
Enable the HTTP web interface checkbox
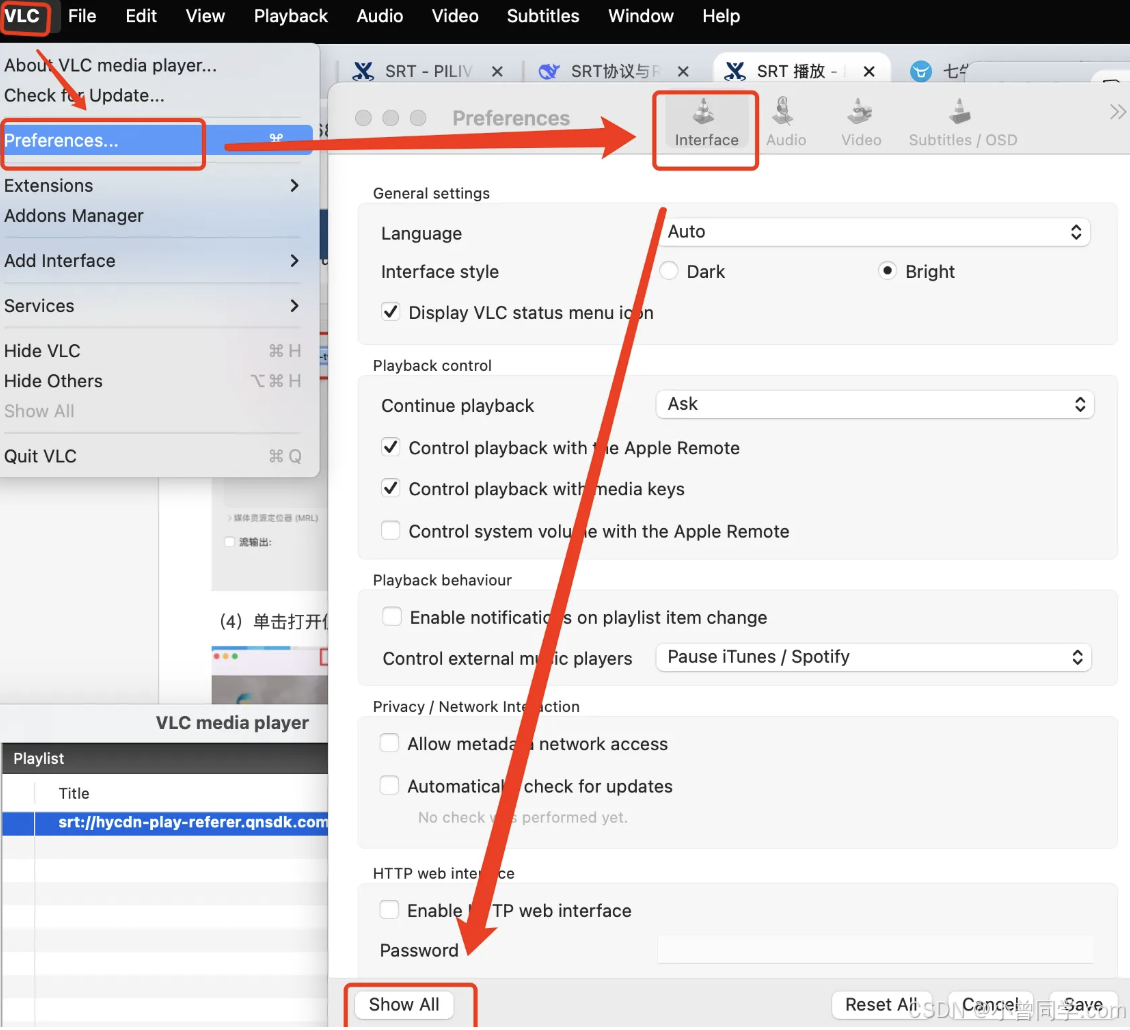point(389,910)
